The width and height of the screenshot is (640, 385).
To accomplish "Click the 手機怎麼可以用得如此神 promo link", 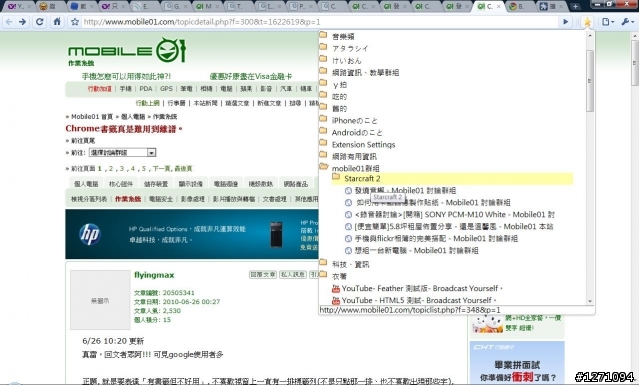I will (x=126, y=76).
